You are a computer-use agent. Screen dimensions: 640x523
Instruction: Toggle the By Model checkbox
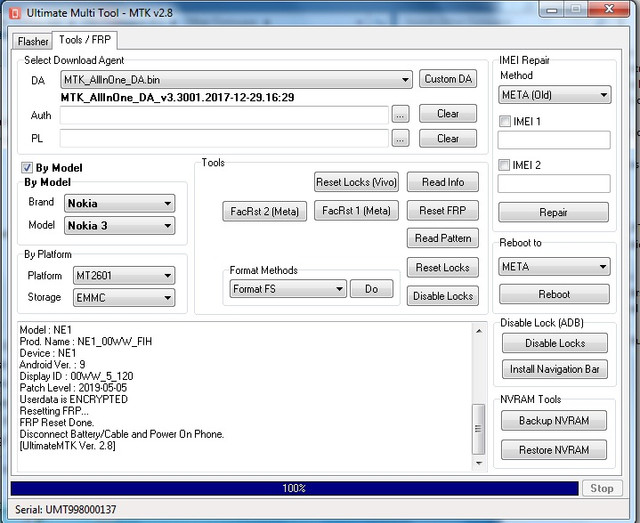27,167
